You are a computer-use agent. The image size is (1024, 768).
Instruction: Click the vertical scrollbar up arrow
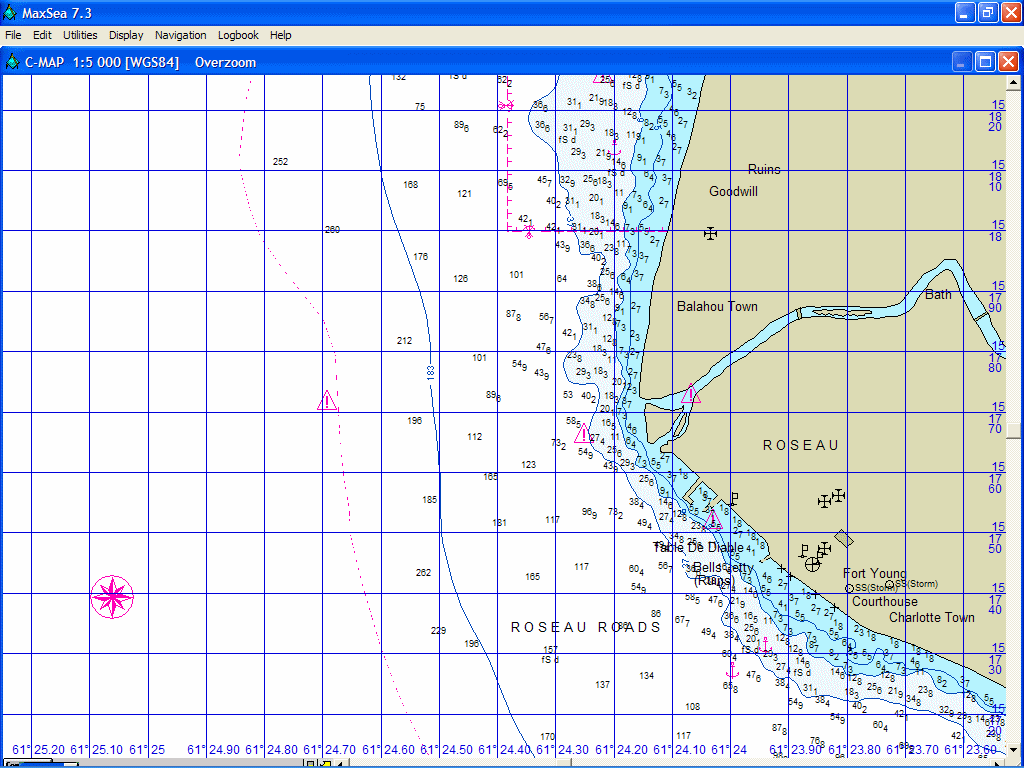click(1013, 82)
